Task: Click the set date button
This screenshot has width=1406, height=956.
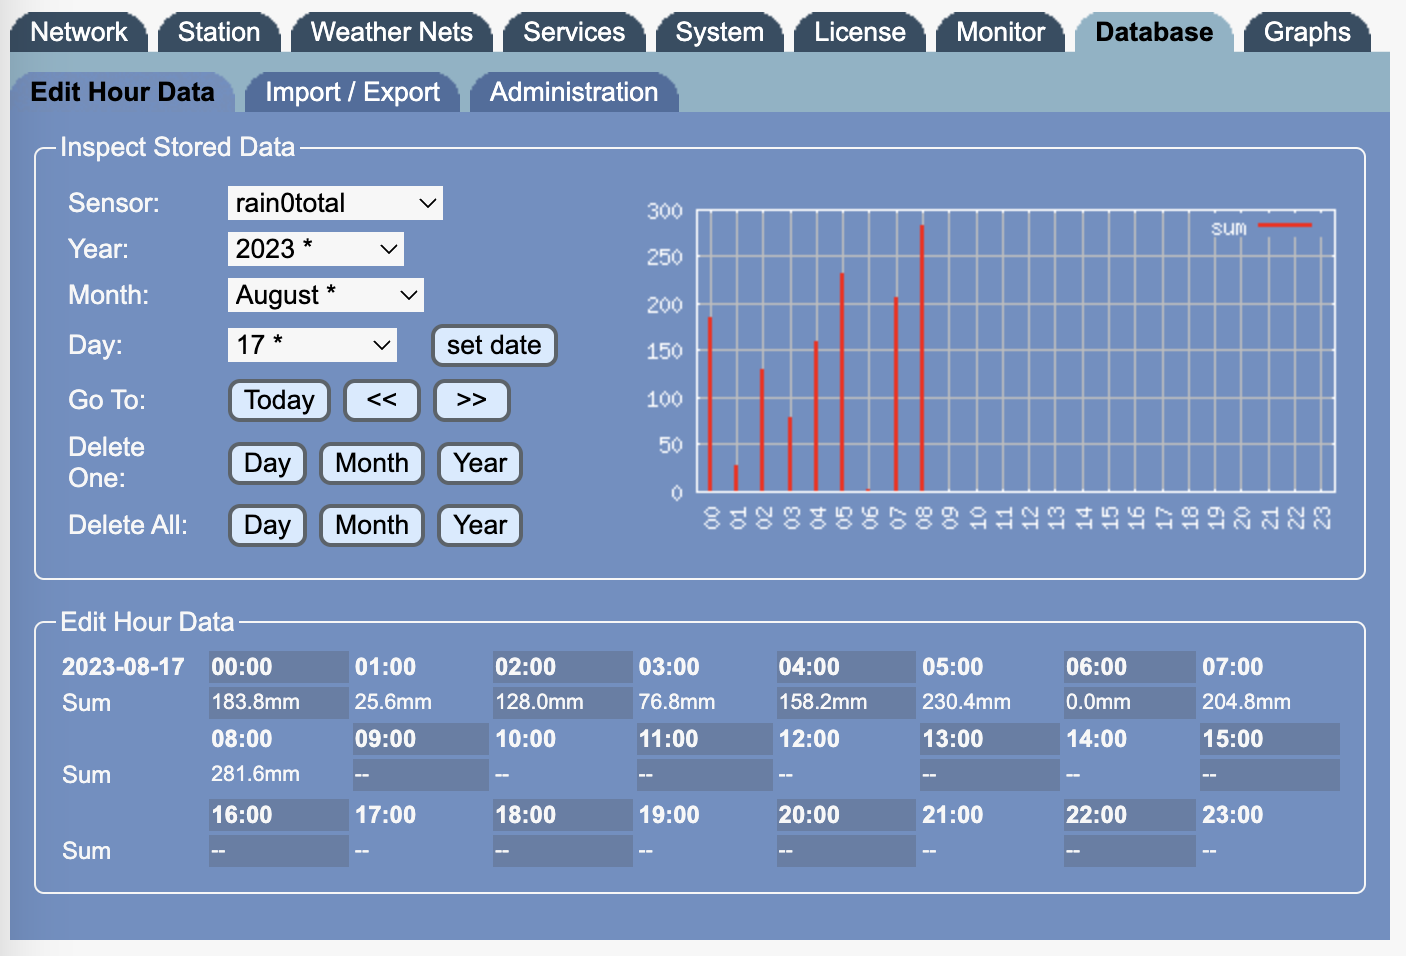Action: click(494, 345)
